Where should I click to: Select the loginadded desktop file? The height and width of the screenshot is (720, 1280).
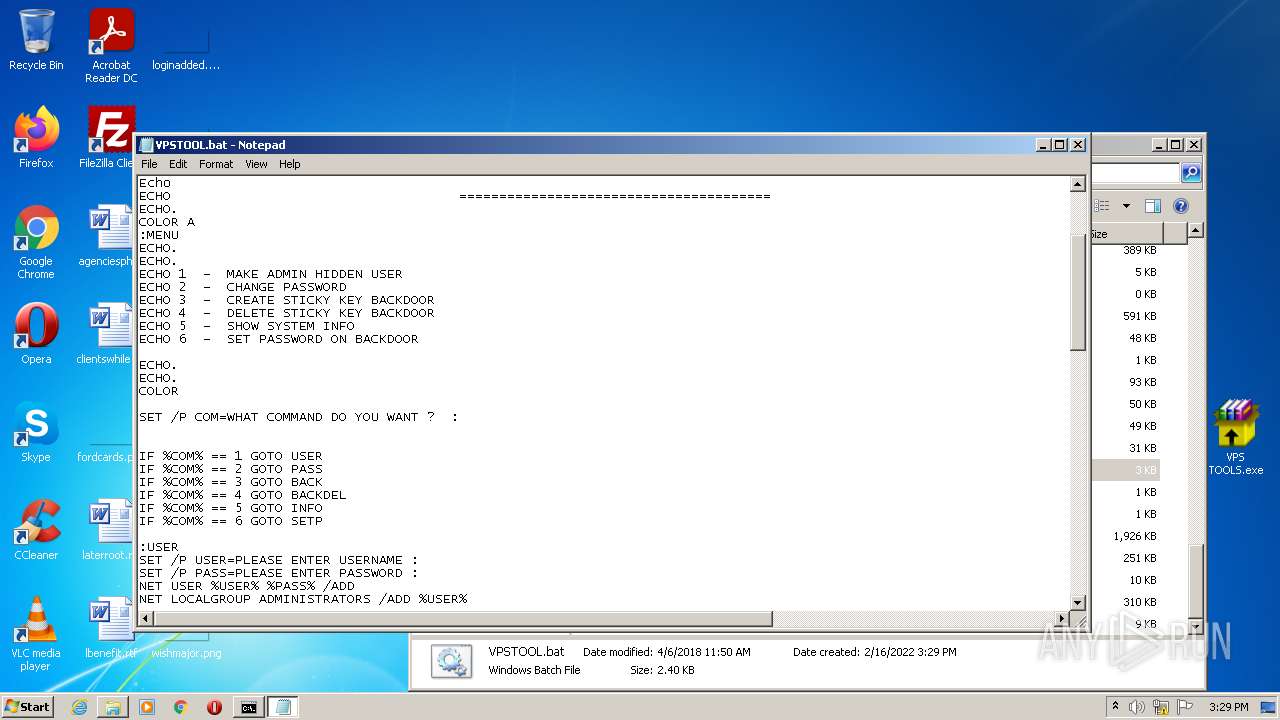(x=186, y=46)
